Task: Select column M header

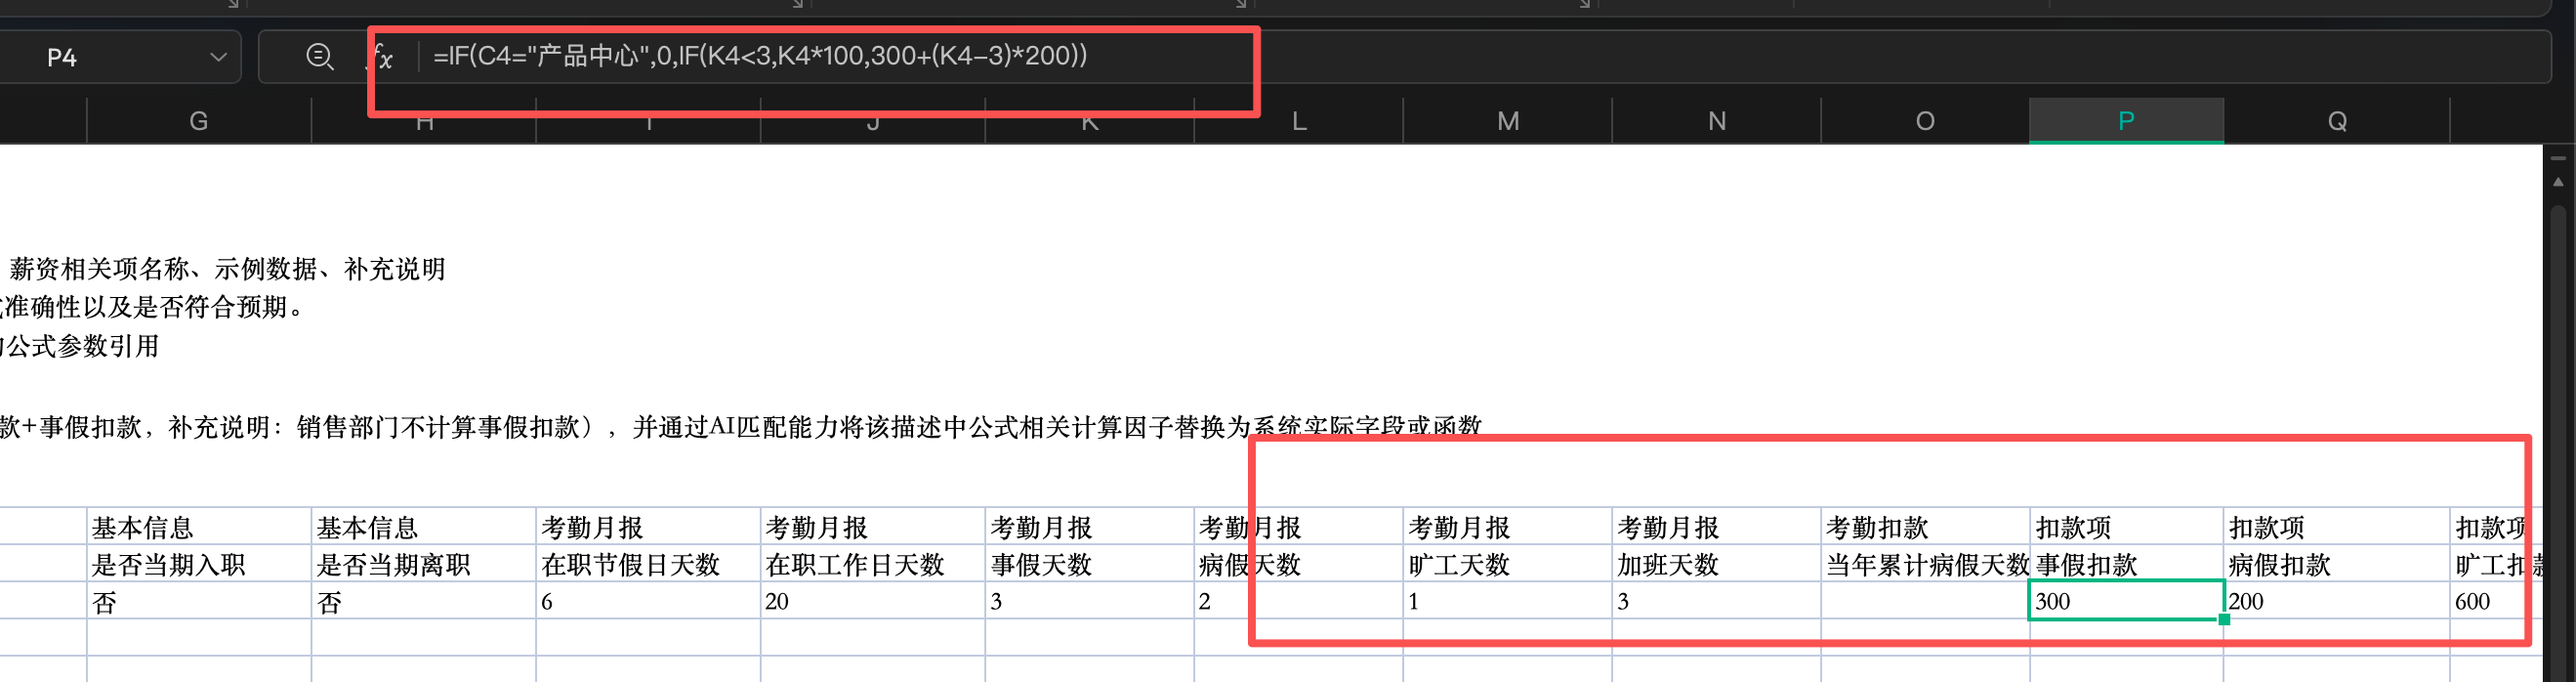Action: coord(1507,121)
